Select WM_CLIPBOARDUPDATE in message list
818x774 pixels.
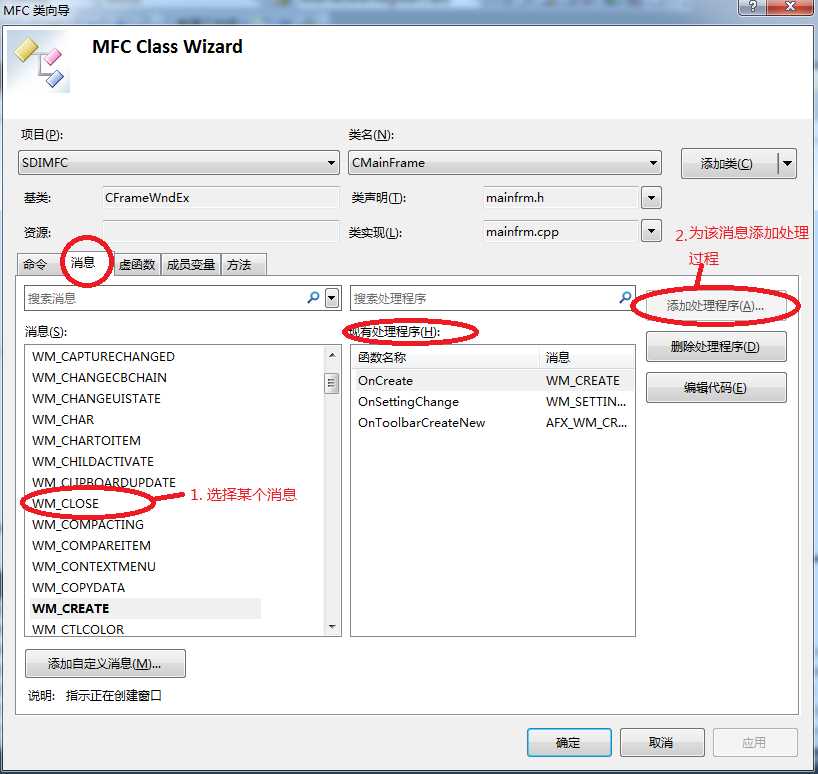click(x=104, y=482)
